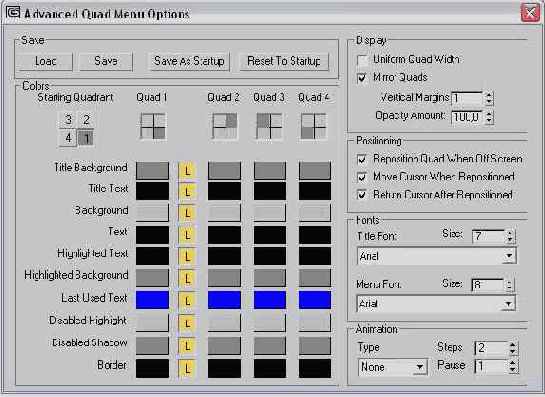The width and height of the screenshot is (545, 397).
Task: Open the Title Font Arial dropdown
Action: (509, 256)
